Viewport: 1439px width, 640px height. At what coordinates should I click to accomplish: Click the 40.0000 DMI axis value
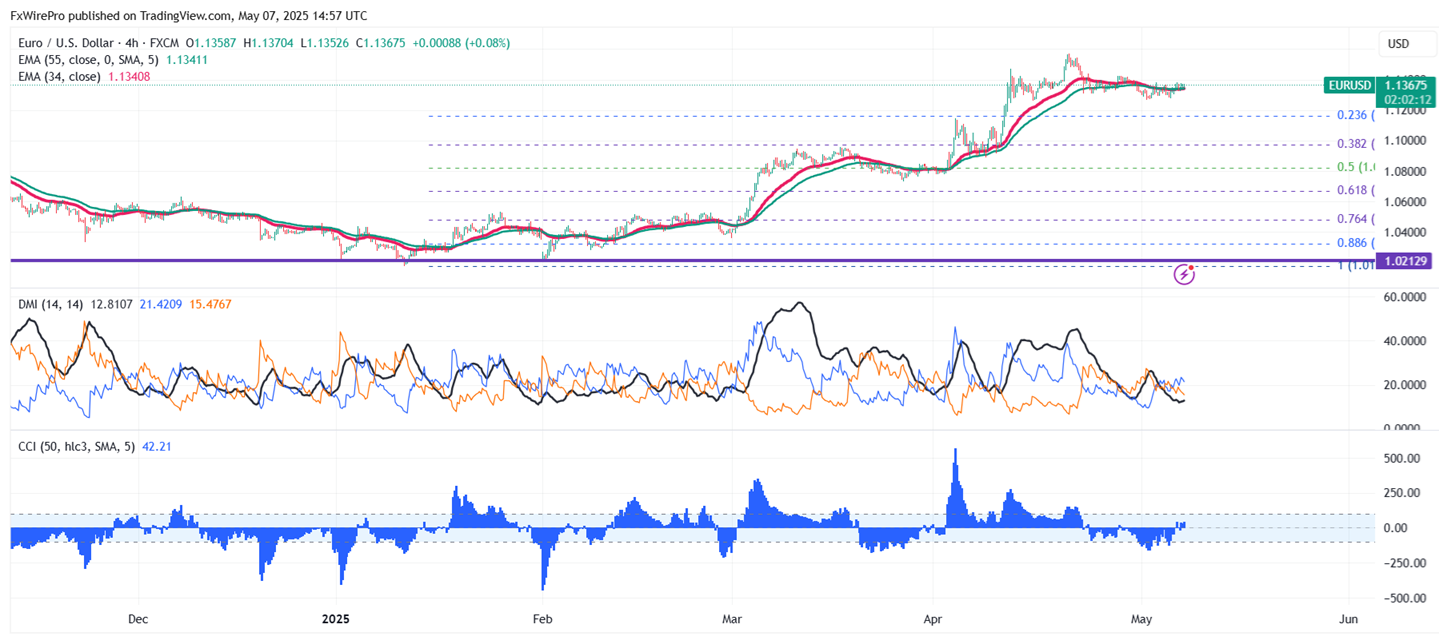(x=1405, y=341)
